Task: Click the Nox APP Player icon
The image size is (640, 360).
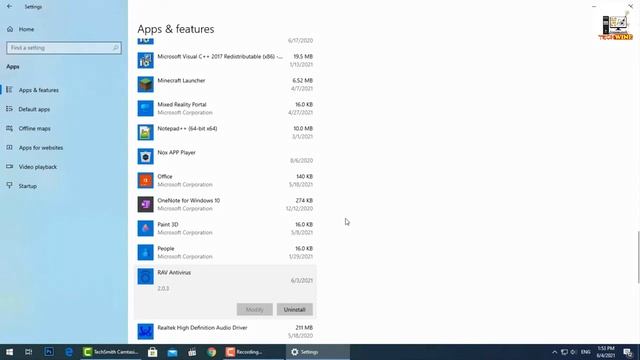Action: tap(145, 156)
